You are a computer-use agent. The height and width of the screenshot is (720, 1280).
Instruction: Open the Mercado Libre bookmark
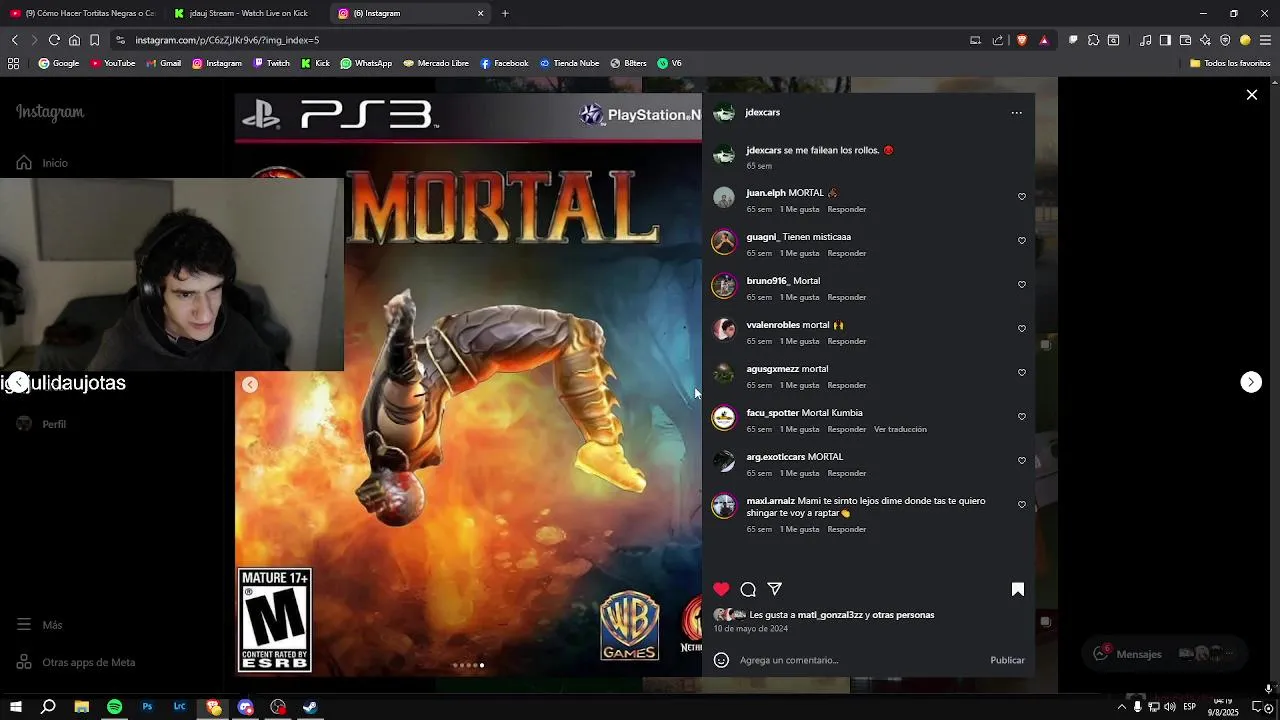coord(436,63)
